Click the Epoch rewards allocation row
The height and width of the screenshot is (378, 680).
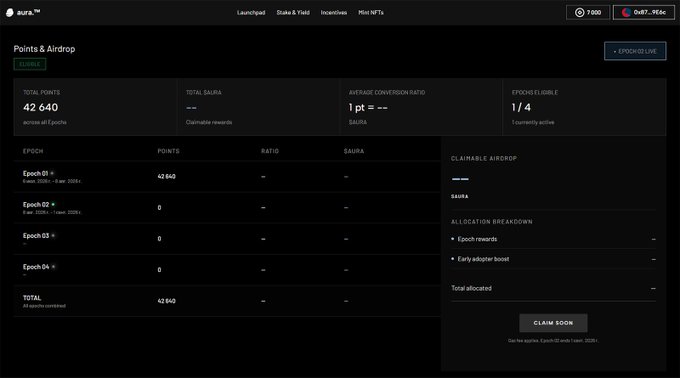pos(553,239)
